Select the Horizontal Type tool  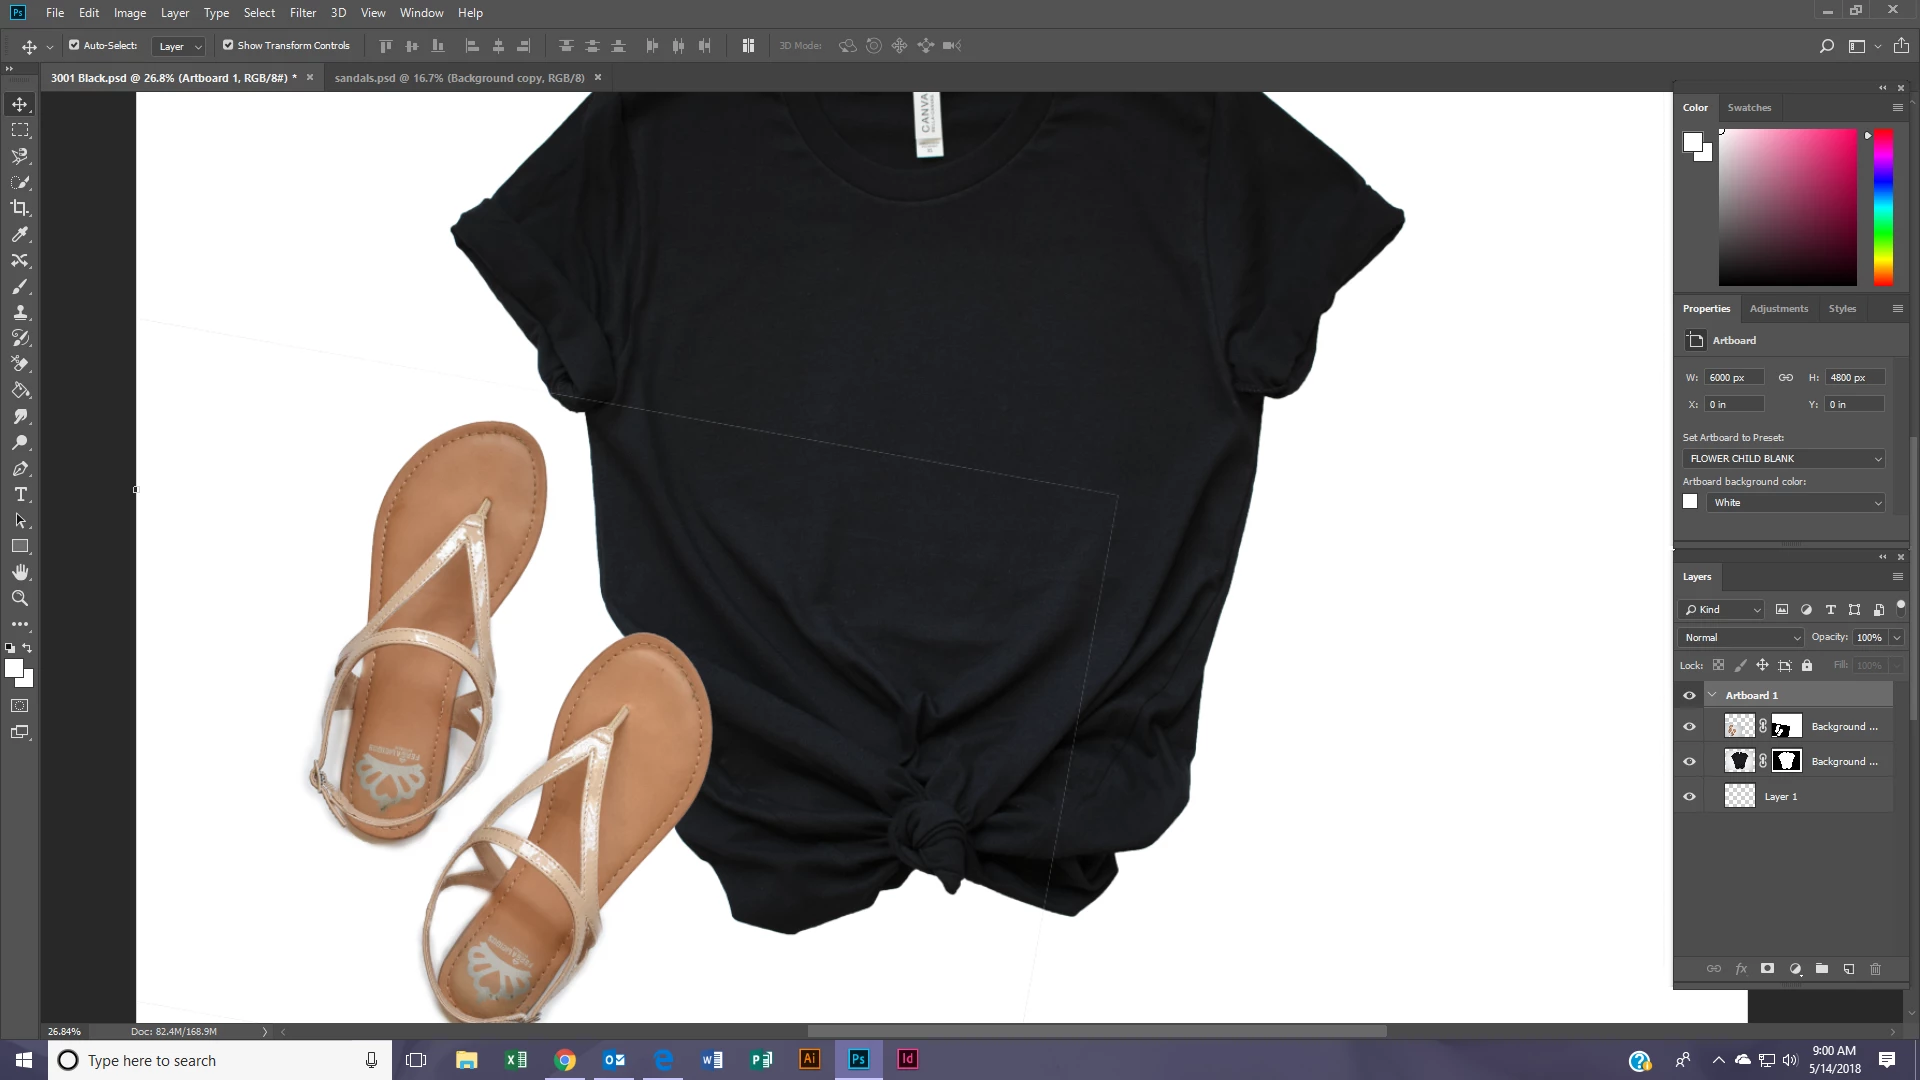click(x=20, y=495)
